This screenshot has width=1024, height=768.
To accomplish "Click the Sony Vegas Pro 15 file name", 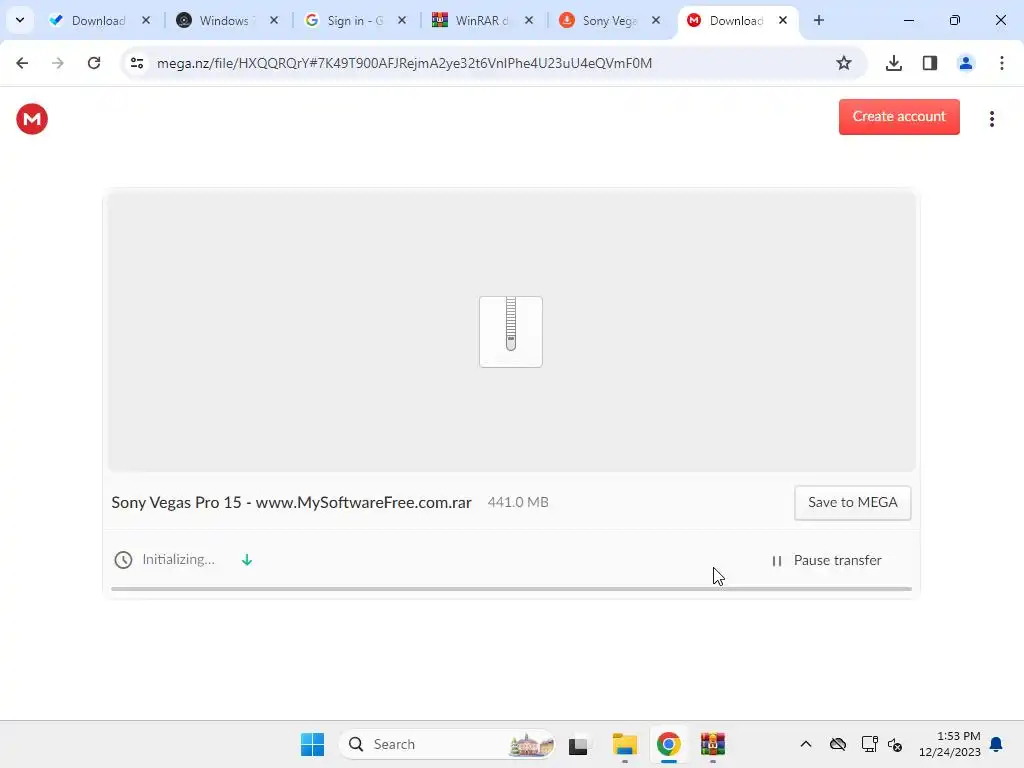I will point(291,502).
